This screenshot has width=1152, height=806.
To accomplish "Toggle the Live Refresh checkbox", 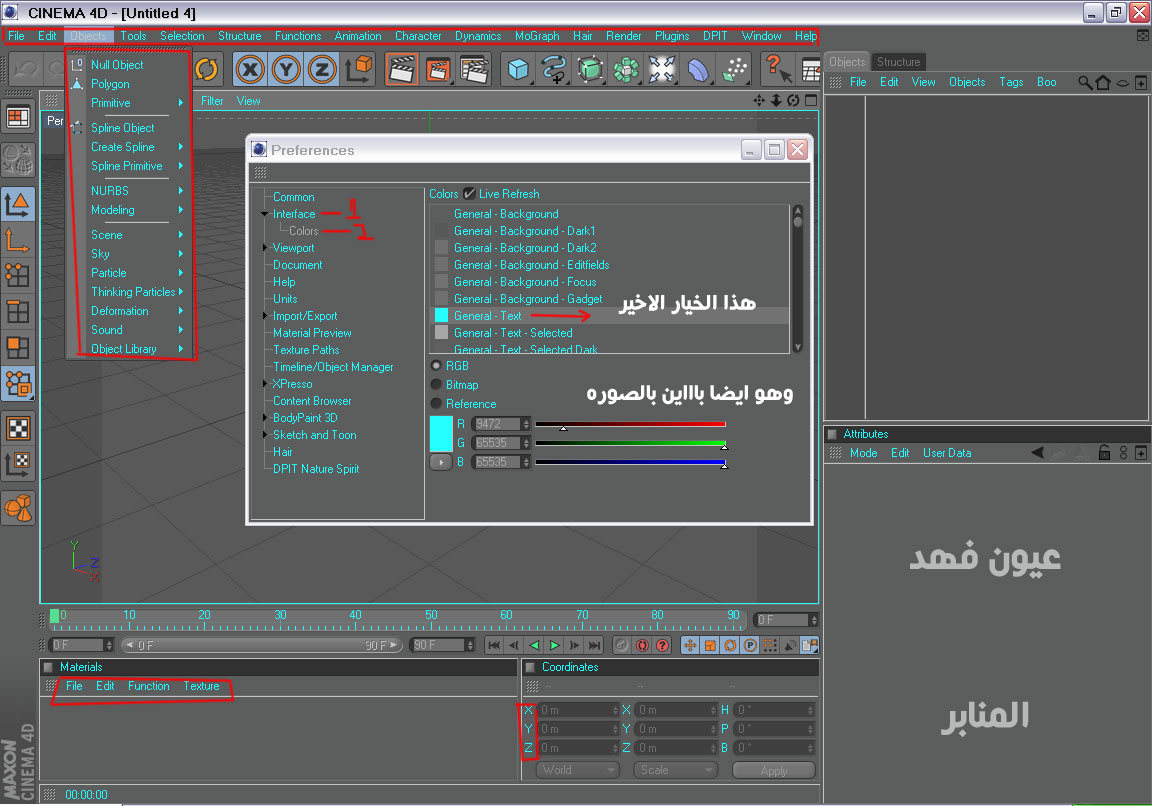I will [469, 194].
